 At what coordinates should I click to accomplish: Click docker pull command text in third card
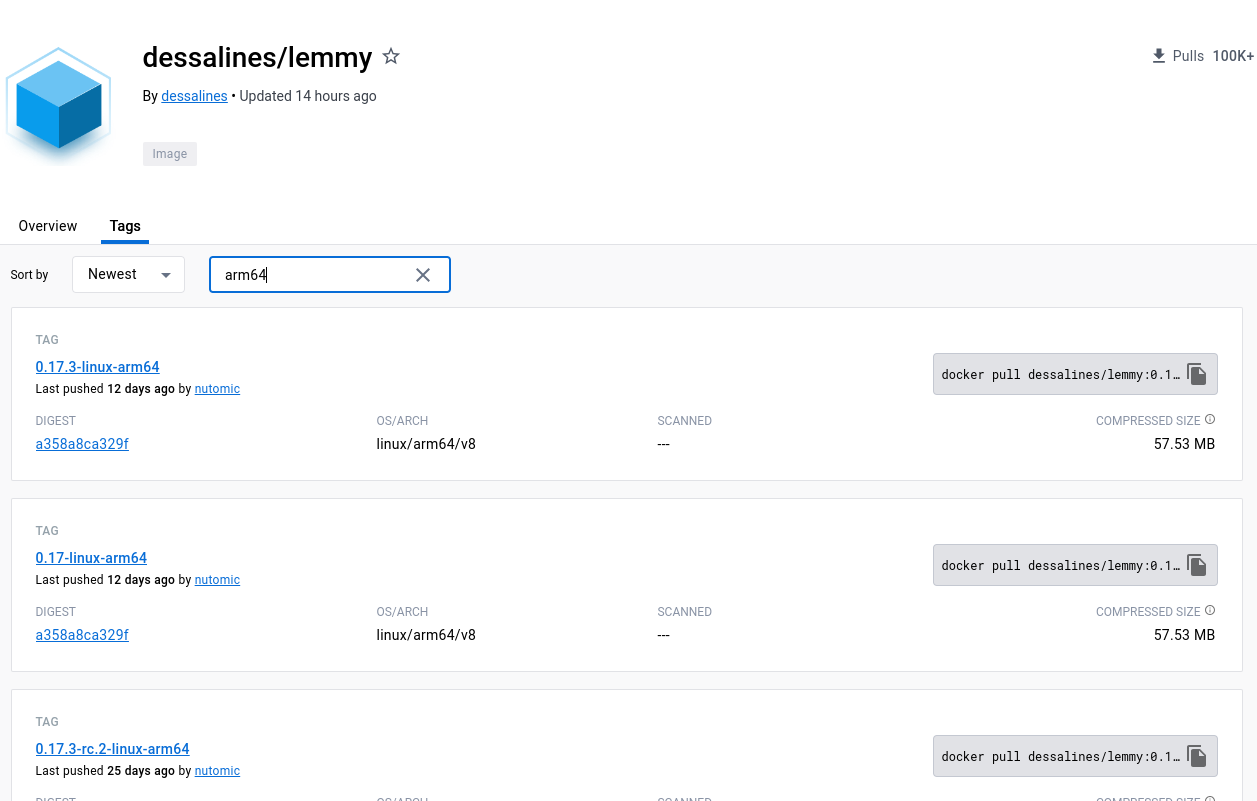coord(1060,757)
